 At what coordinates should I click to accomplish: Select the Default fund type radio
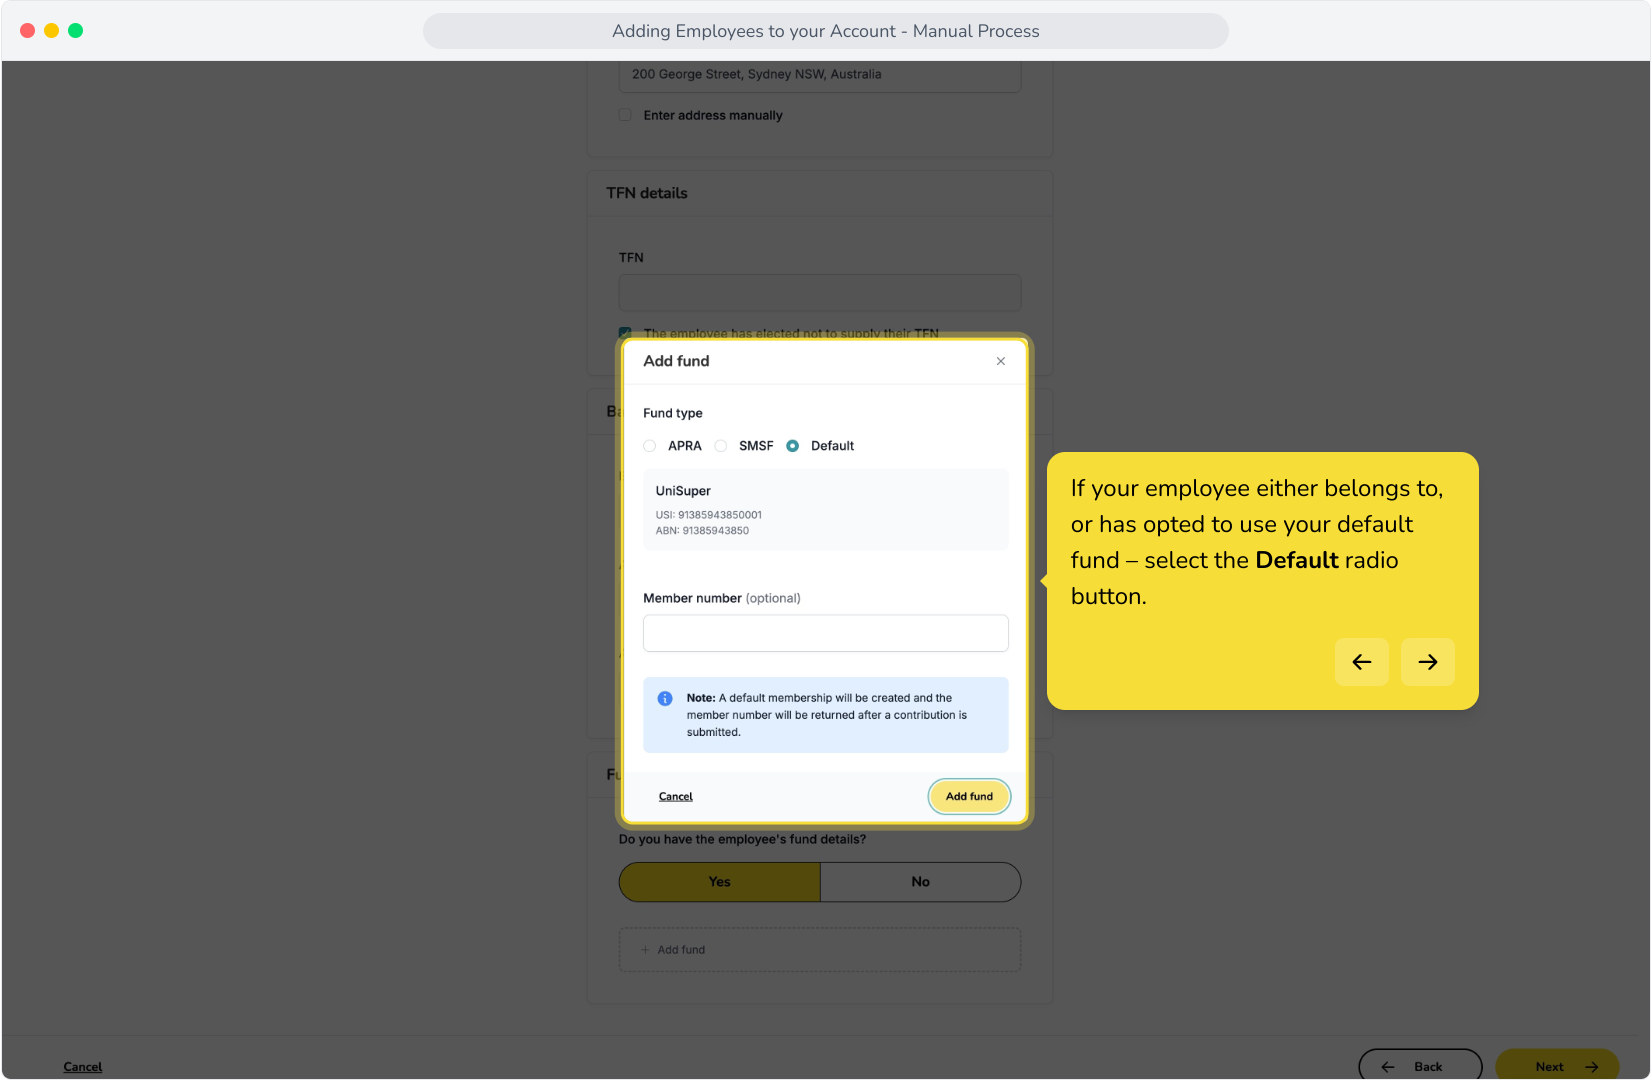[793, 446]
